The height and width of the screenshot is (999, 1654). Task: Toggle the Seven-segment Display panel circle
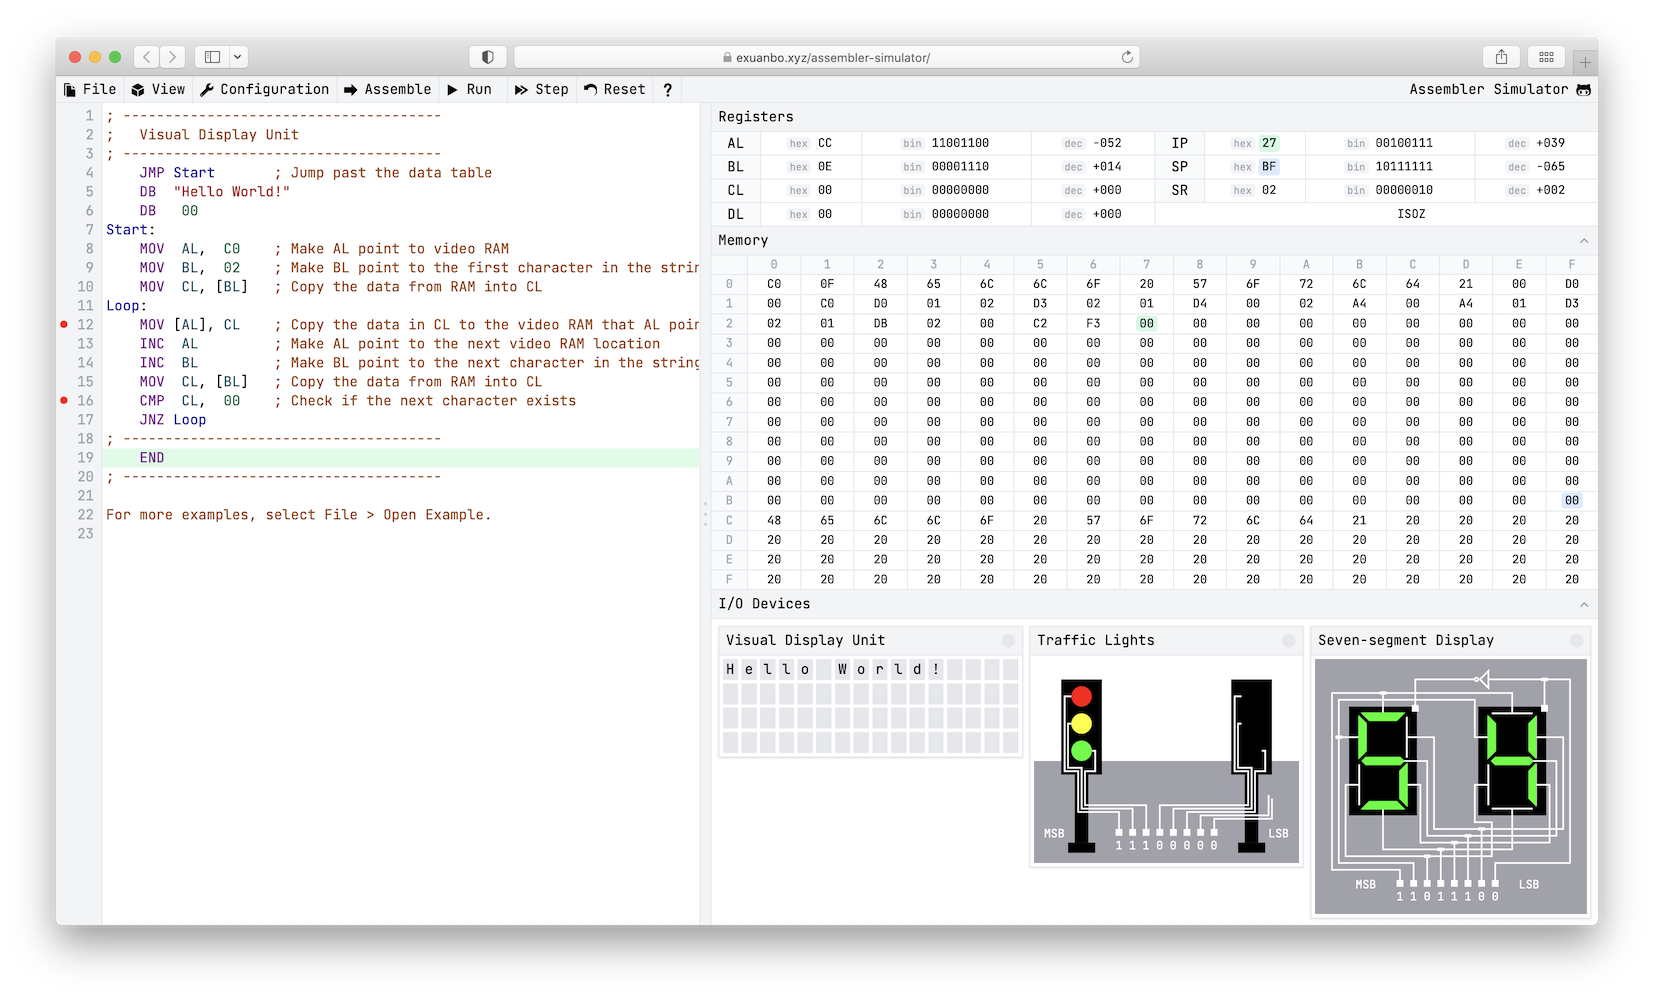(x=1576, y=641)
